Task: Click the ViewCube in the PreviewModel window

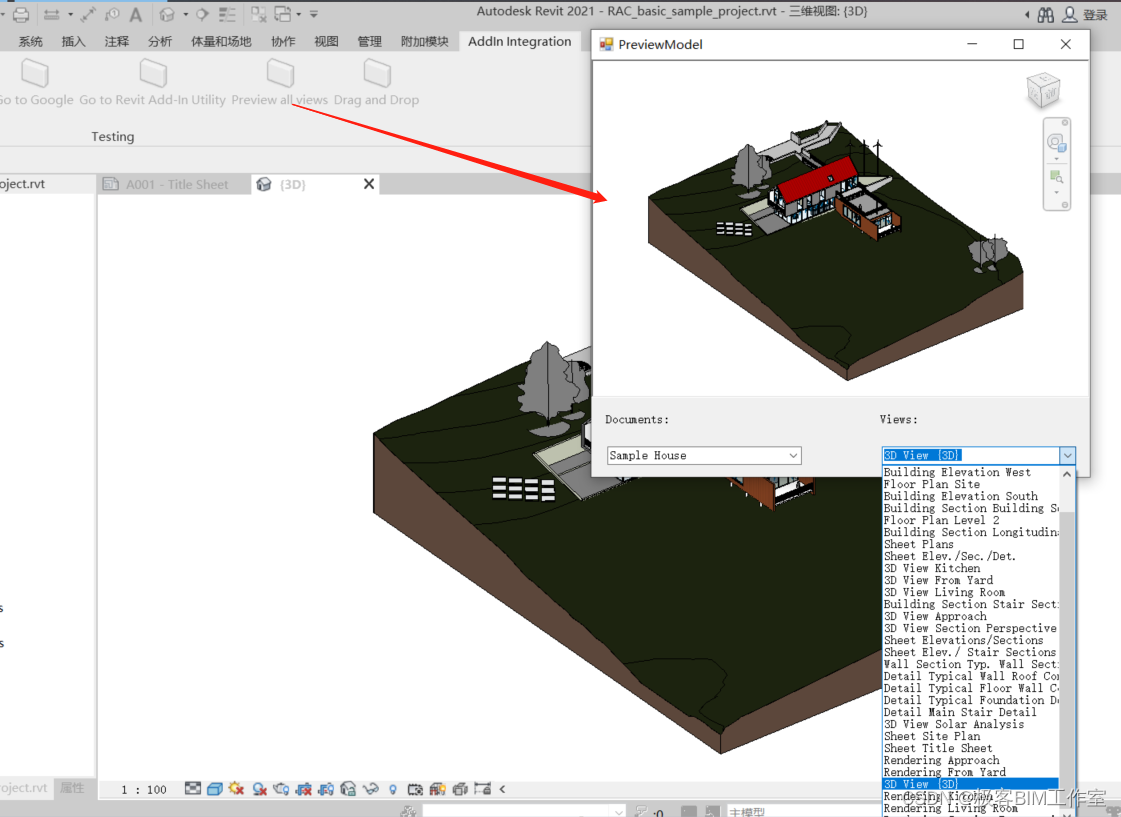Action: coord(1043,90)
